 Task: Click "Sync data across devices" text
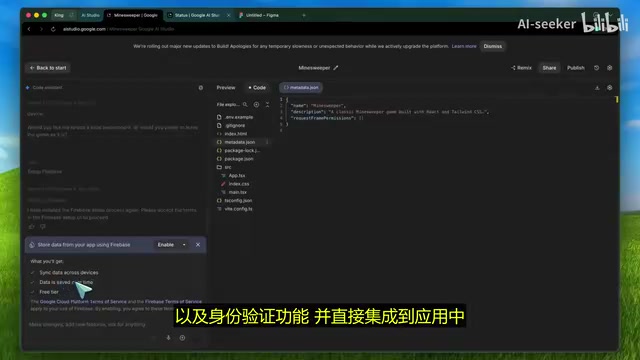coord(69,272)
